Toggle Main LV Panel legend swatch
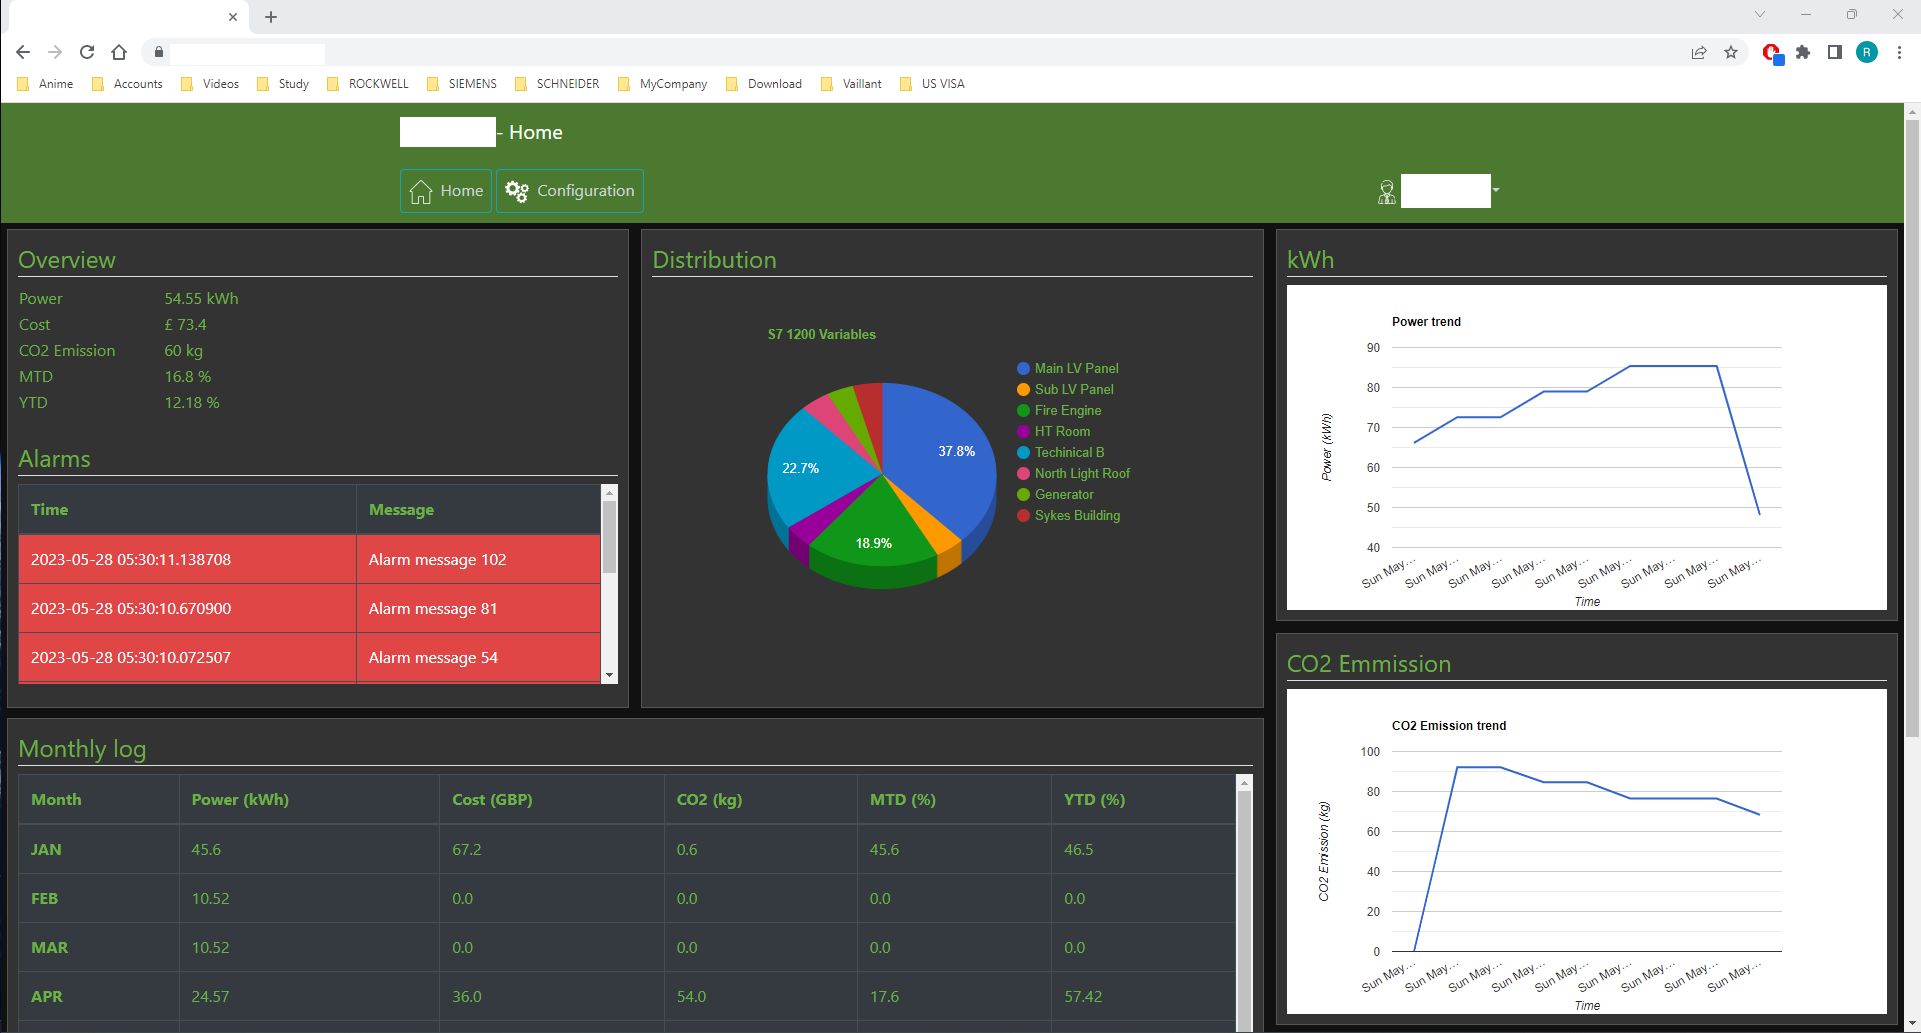Image resolution: width=1921 pixels, height=1033 pixels. point(1023,369)
